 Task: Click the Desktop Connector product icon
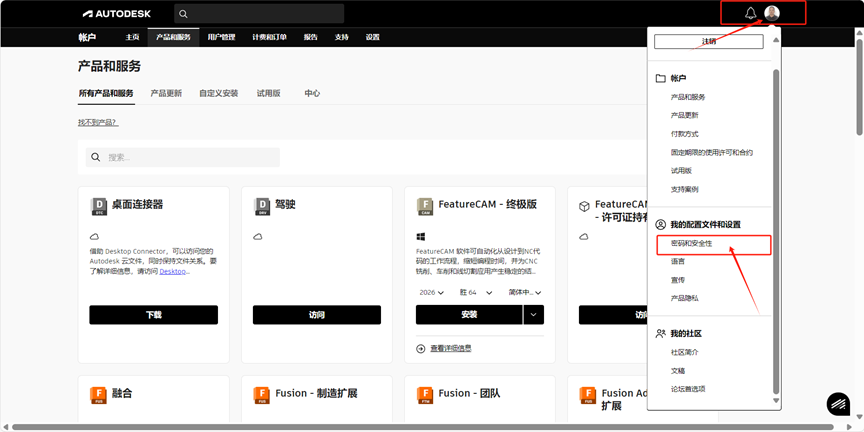pyautogui.click(x=98, y=206)
